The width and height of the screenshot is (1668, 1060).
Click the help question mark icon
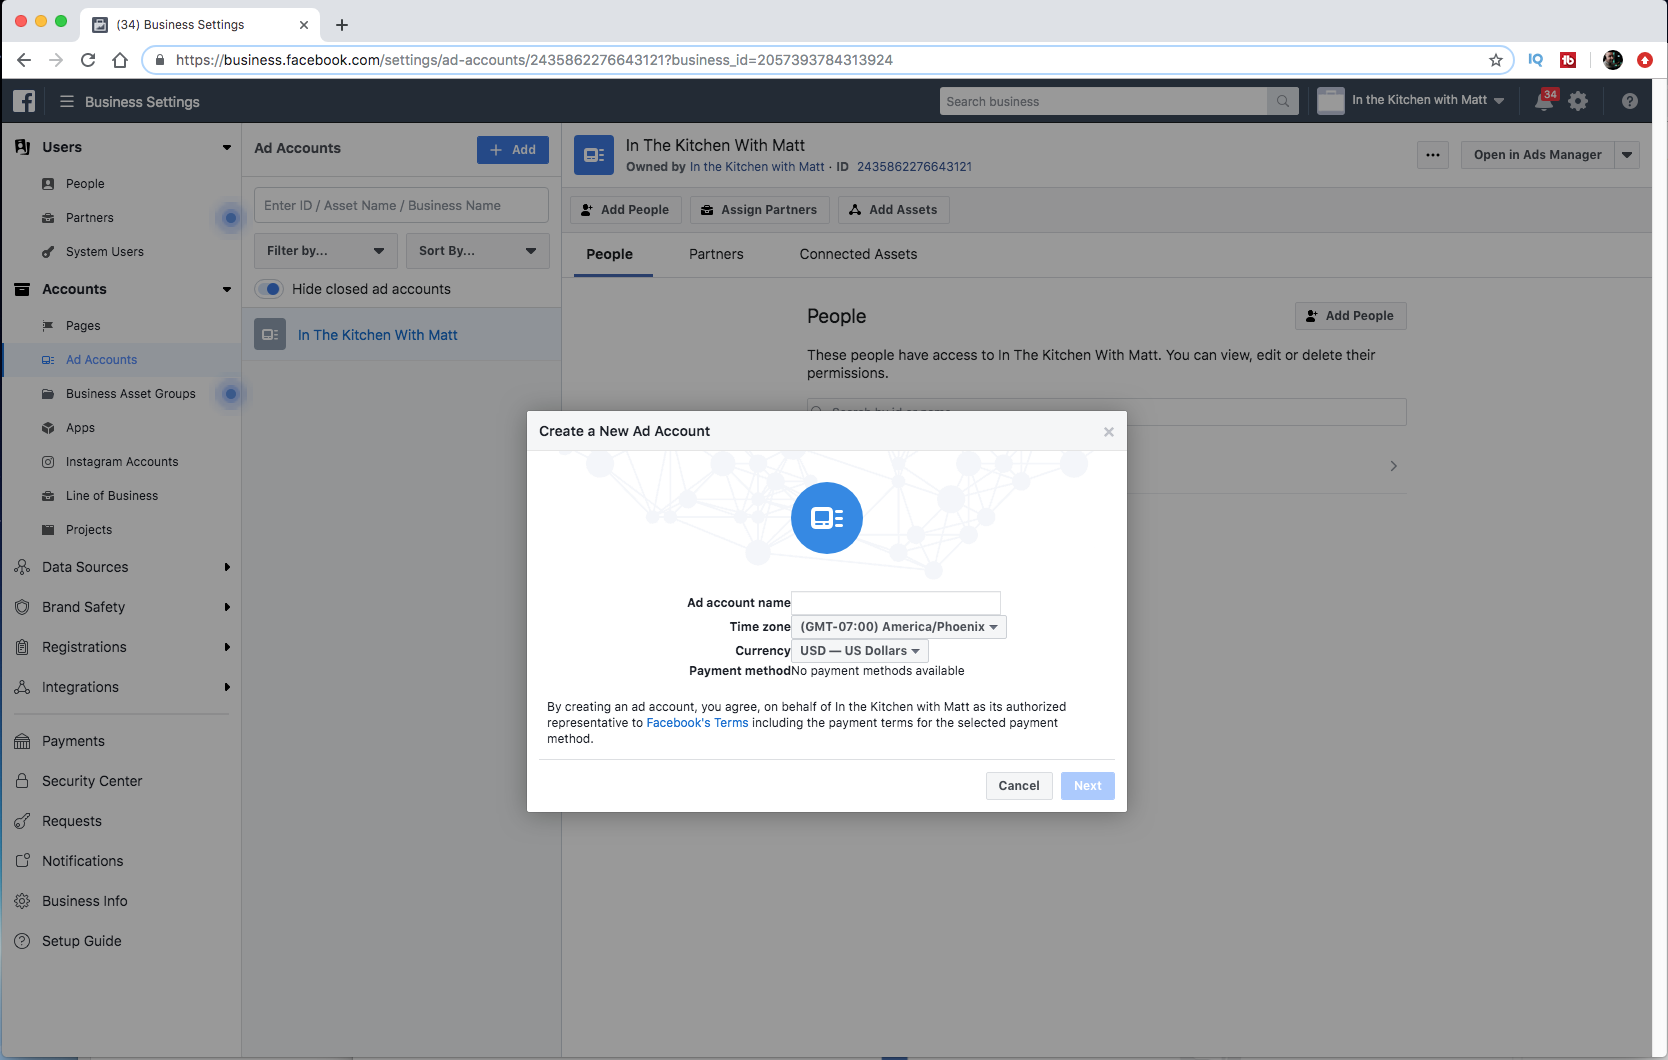1630,101
